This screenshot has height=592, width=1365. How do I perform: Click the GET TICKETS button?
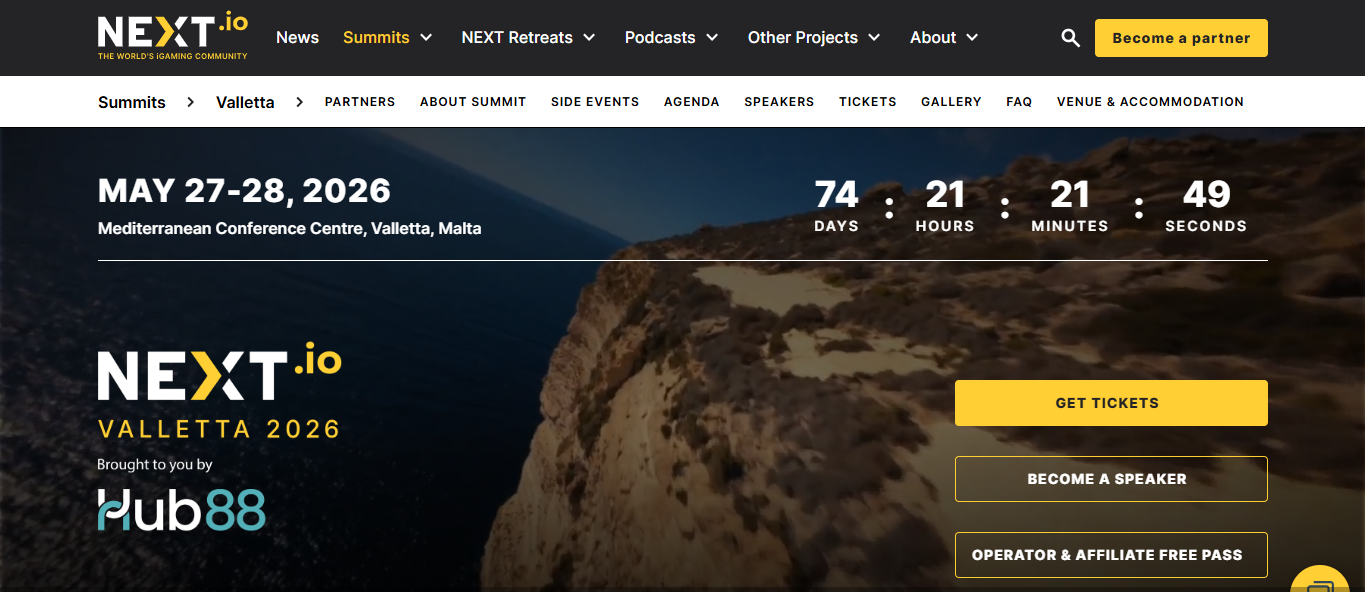[x=1111, y=403]
